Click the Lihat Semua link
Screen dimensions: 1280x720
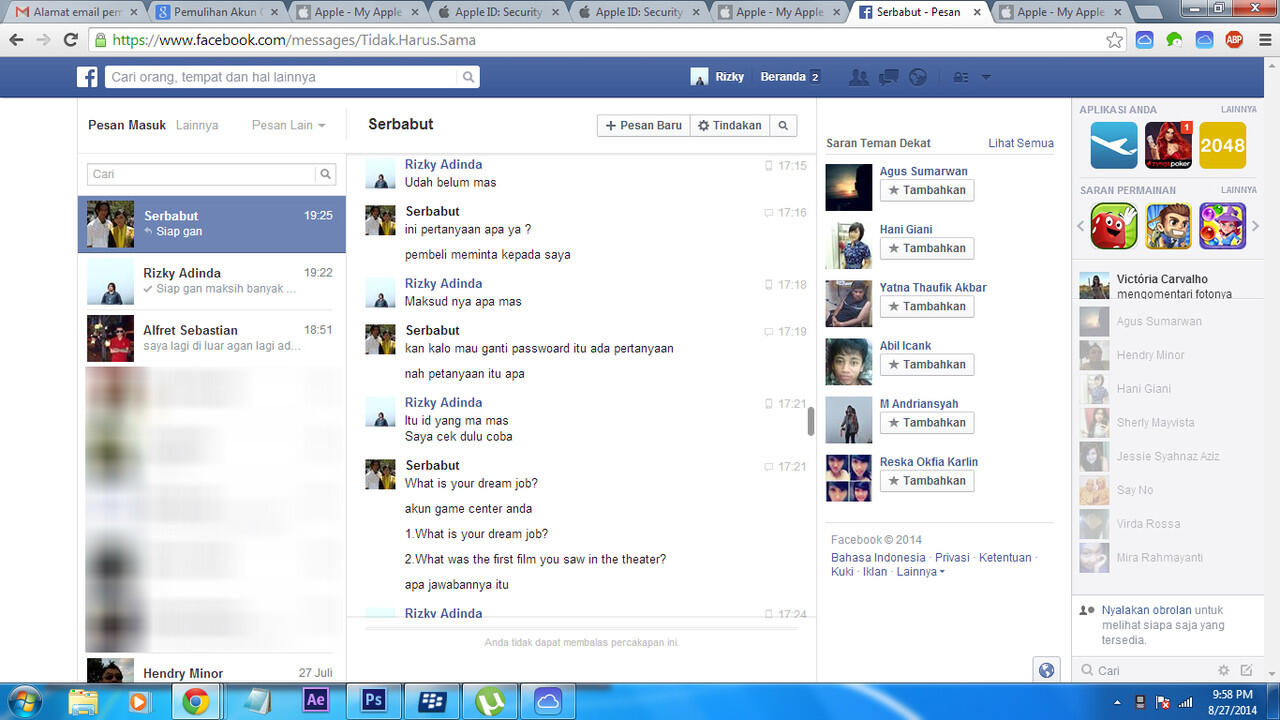tap(1021, 143)
